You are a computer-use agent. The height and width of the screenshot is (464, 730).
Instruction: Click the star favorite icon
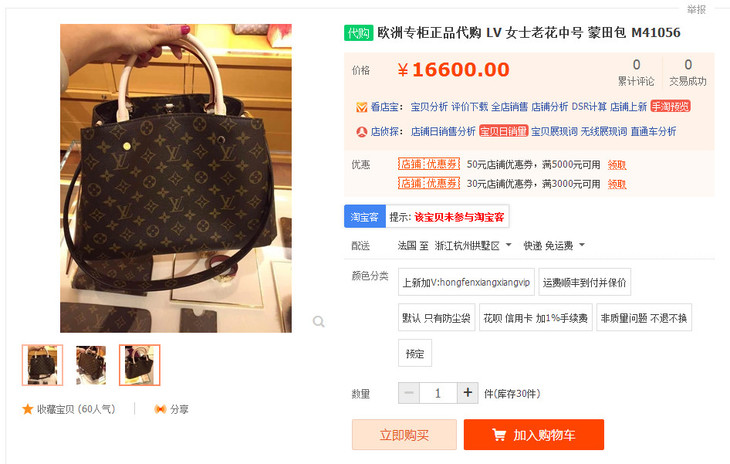coord(27,409)
